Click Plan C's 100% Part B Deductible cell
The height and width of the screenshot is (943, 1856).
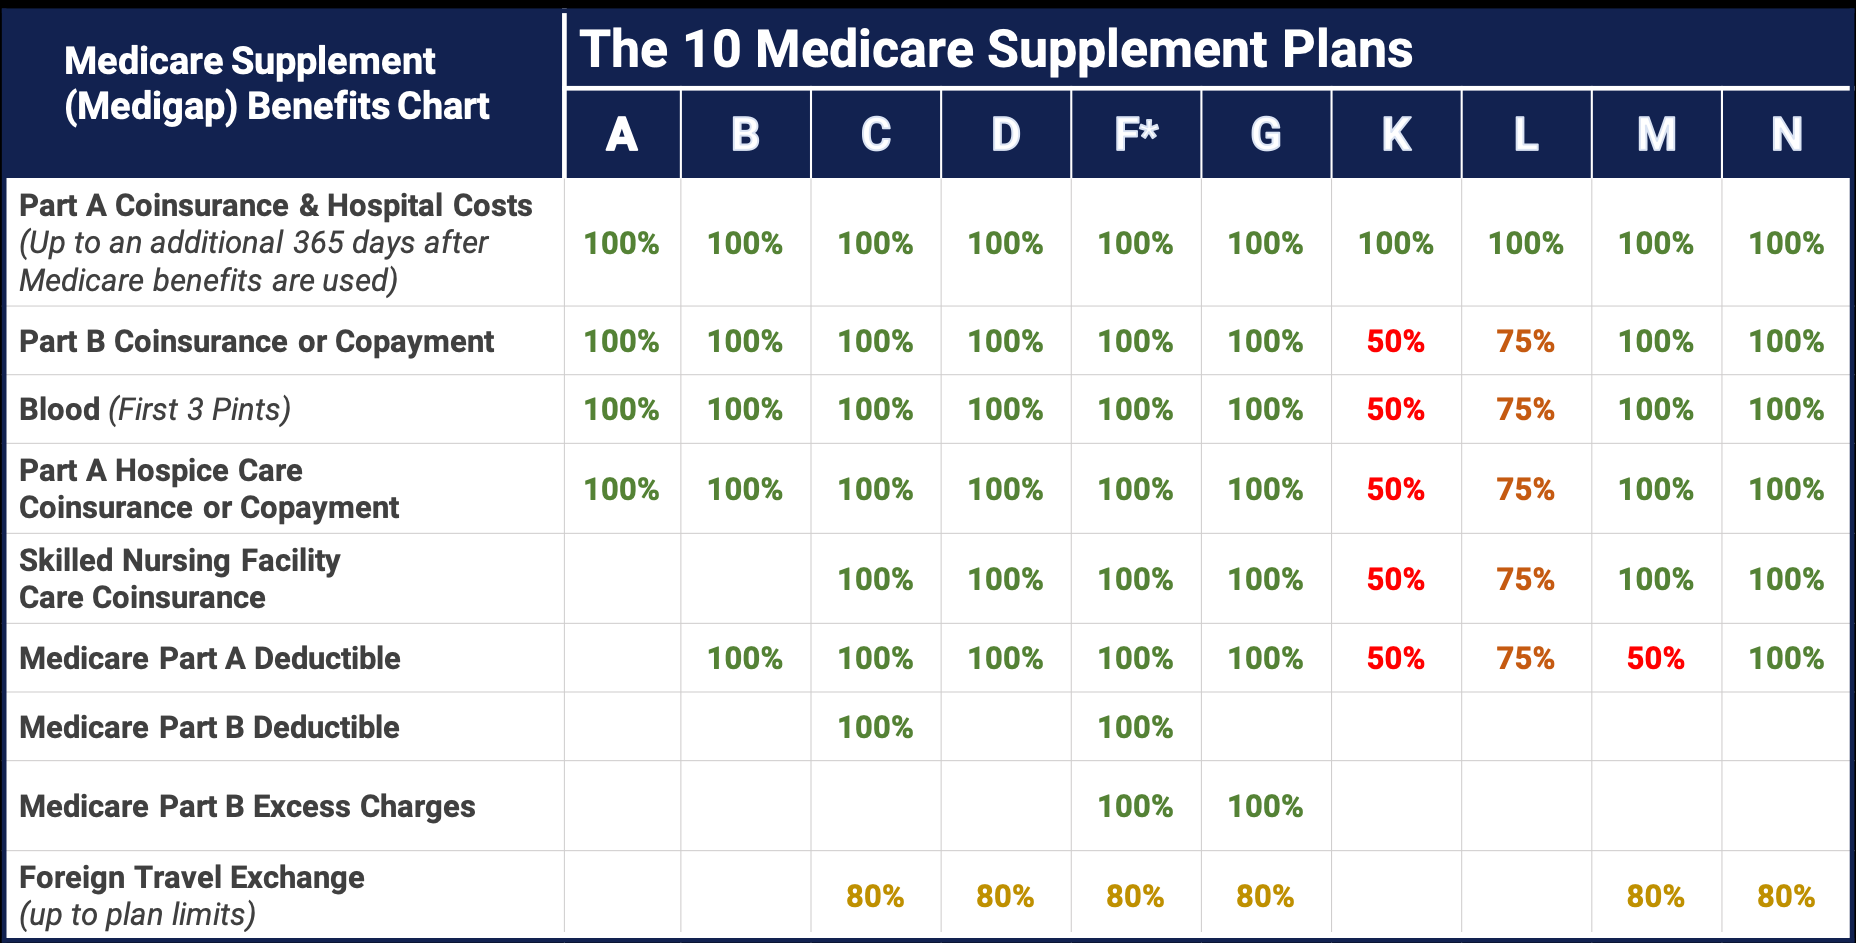tap(876, 727)
